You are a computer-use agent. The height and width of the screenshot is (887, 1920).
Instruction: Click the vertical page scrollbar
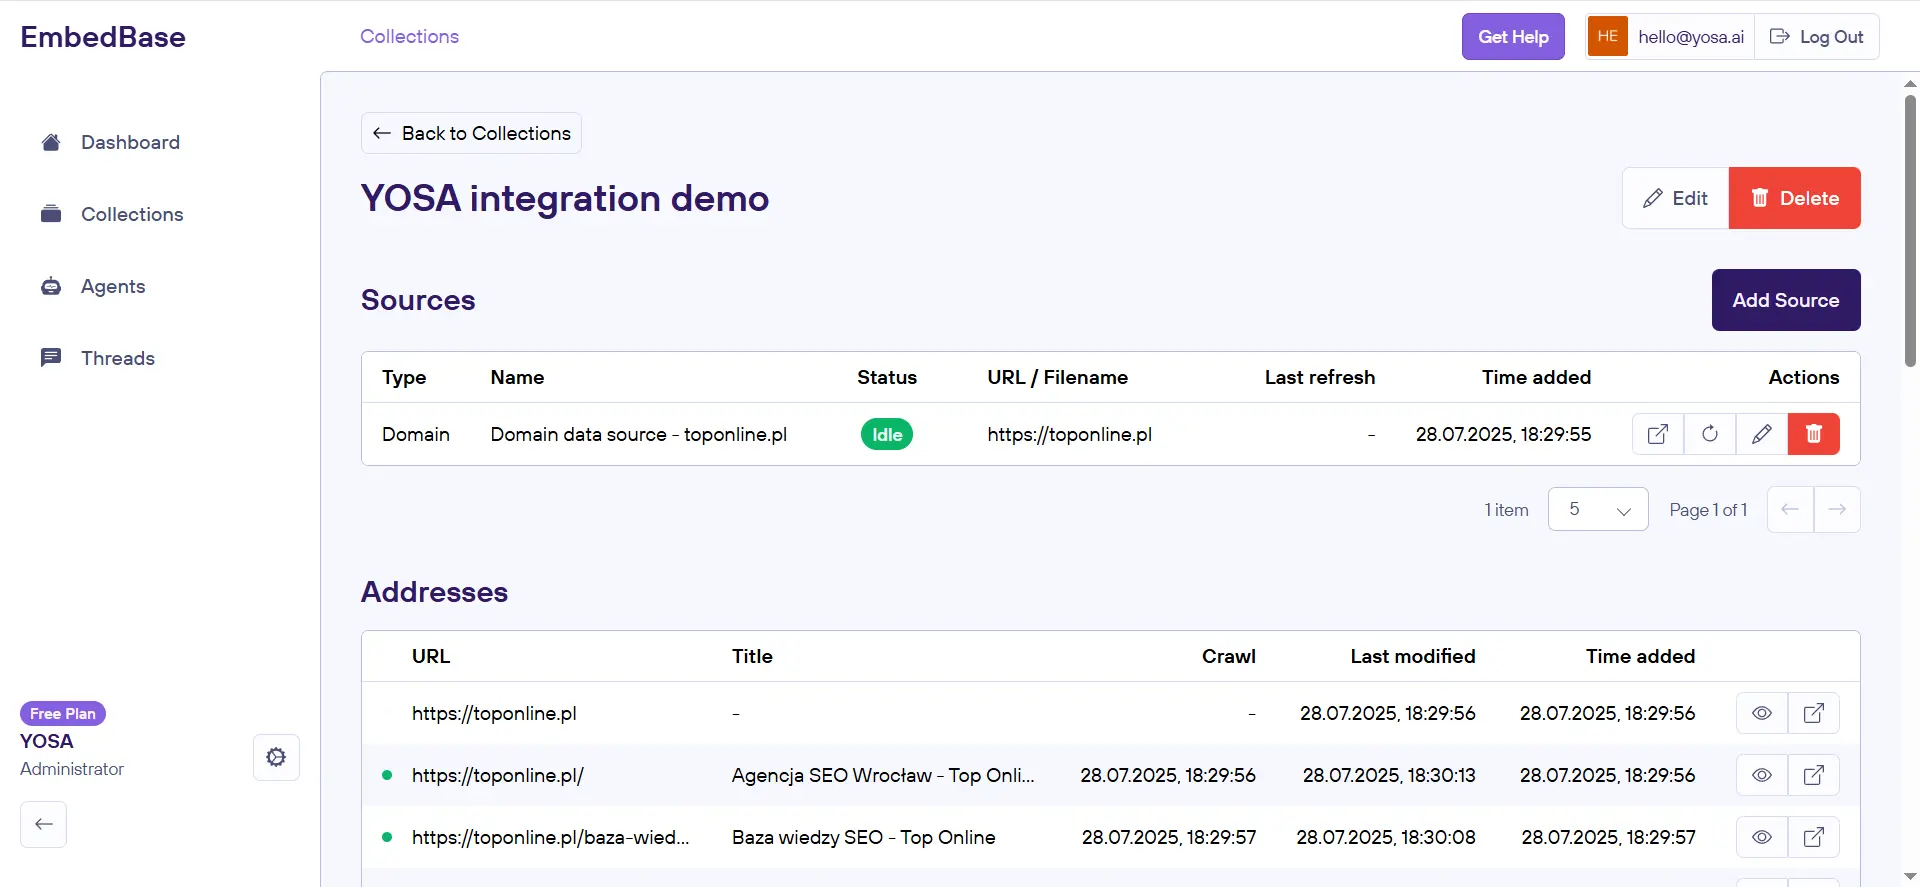click(x=1910, y=230)
